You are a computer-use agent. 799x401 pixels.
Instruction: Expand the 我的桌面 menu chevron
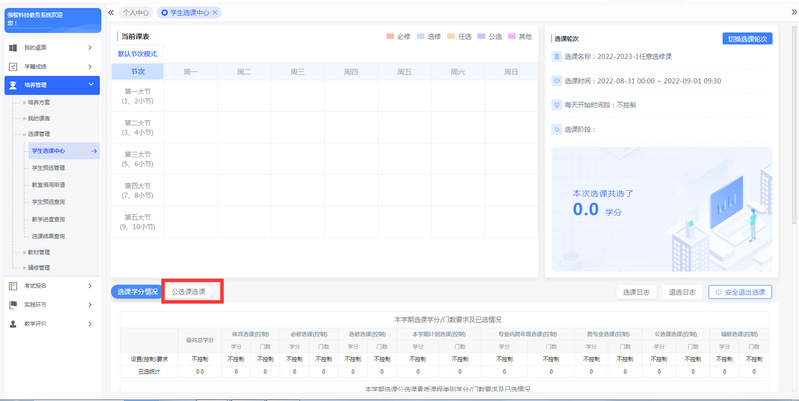pyautogui.click(x=89, y=48)
